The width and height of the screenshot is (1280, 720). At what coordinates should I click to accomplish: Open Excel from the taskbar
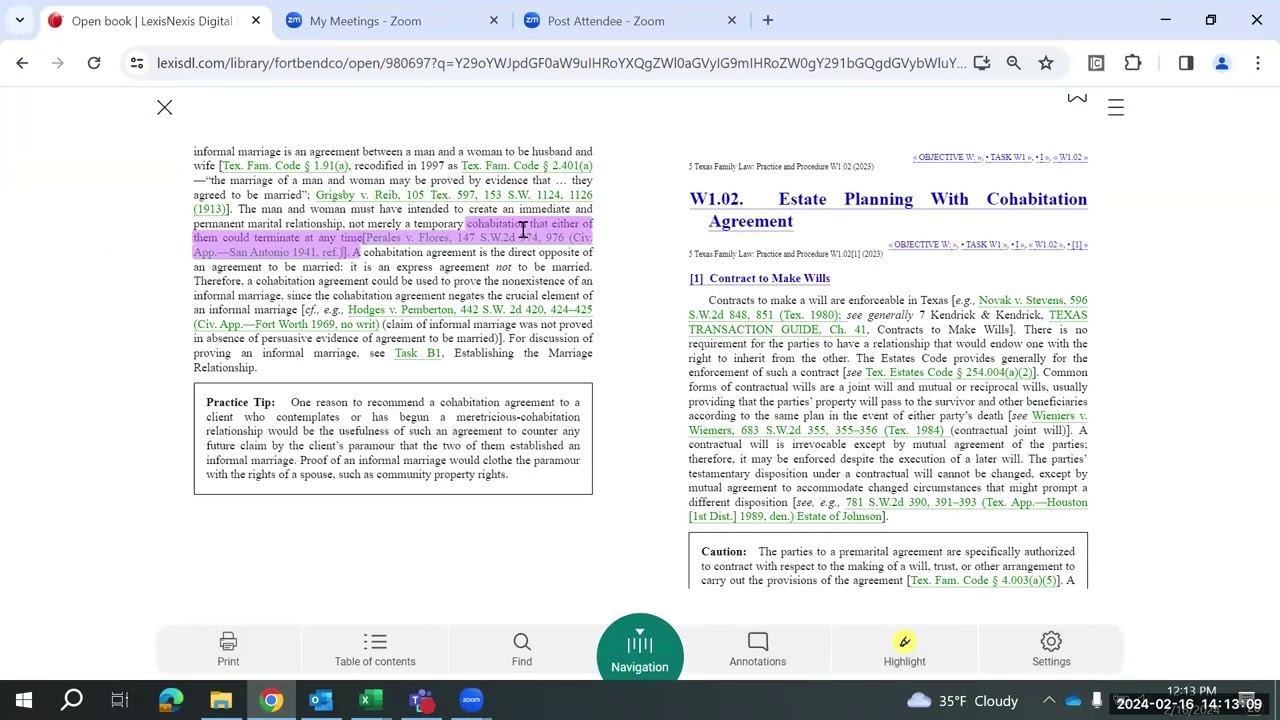tap(371, 700)
